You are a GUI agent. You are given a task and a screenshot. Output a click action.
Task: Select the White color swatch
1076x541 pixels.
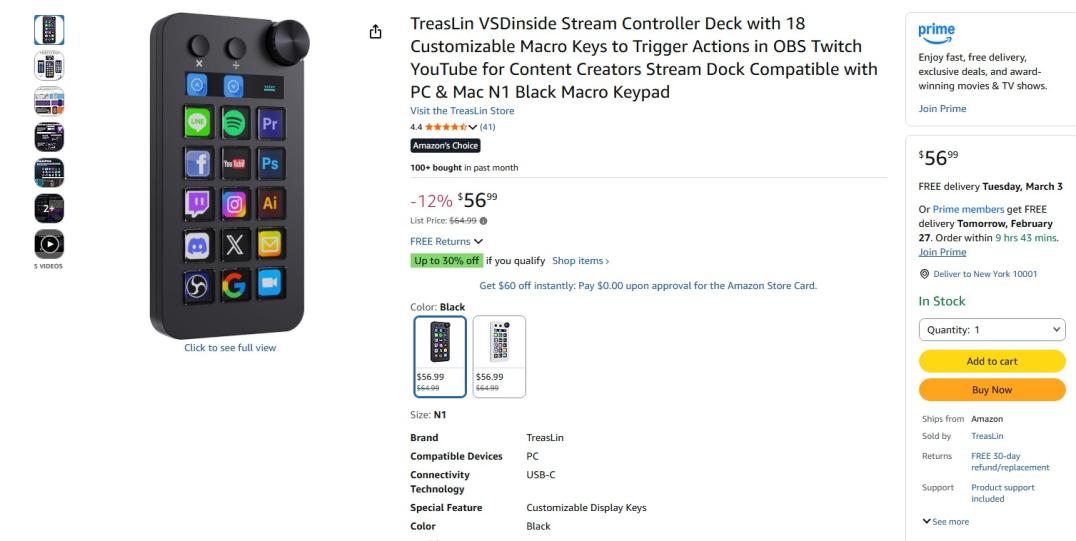(499, 356)
